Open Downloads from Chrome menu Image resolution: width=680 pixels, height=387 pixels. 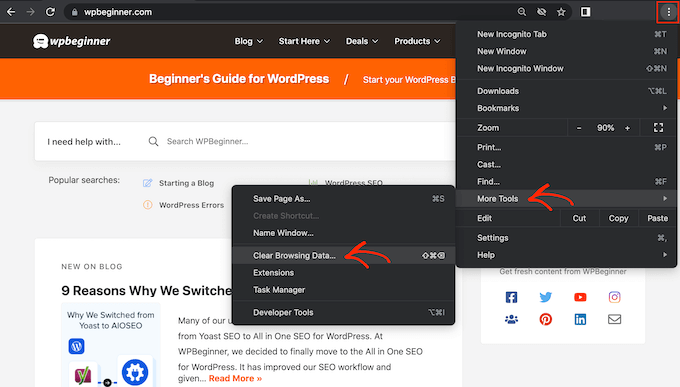click(566, 91)
